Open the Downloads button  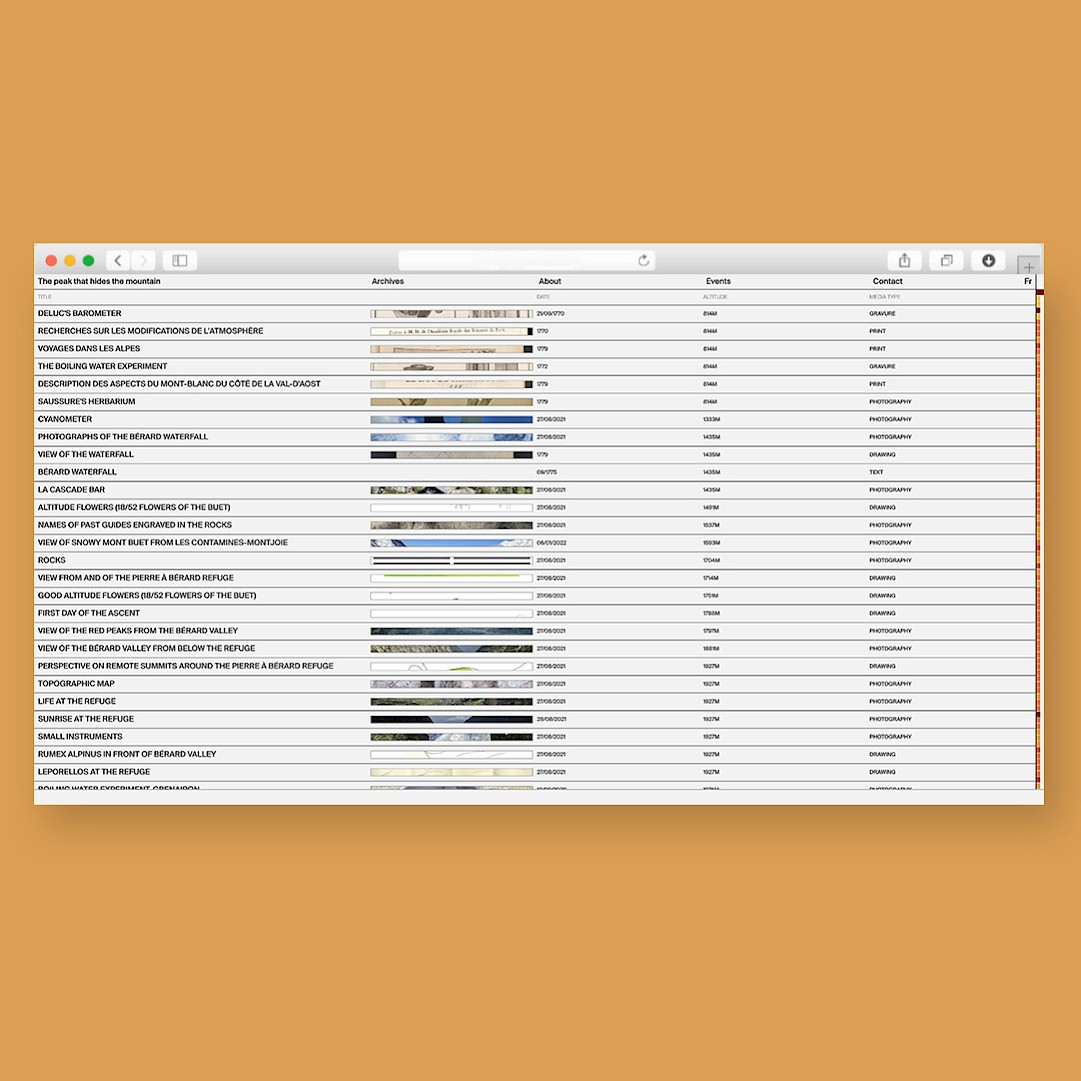tap(988, 261)
